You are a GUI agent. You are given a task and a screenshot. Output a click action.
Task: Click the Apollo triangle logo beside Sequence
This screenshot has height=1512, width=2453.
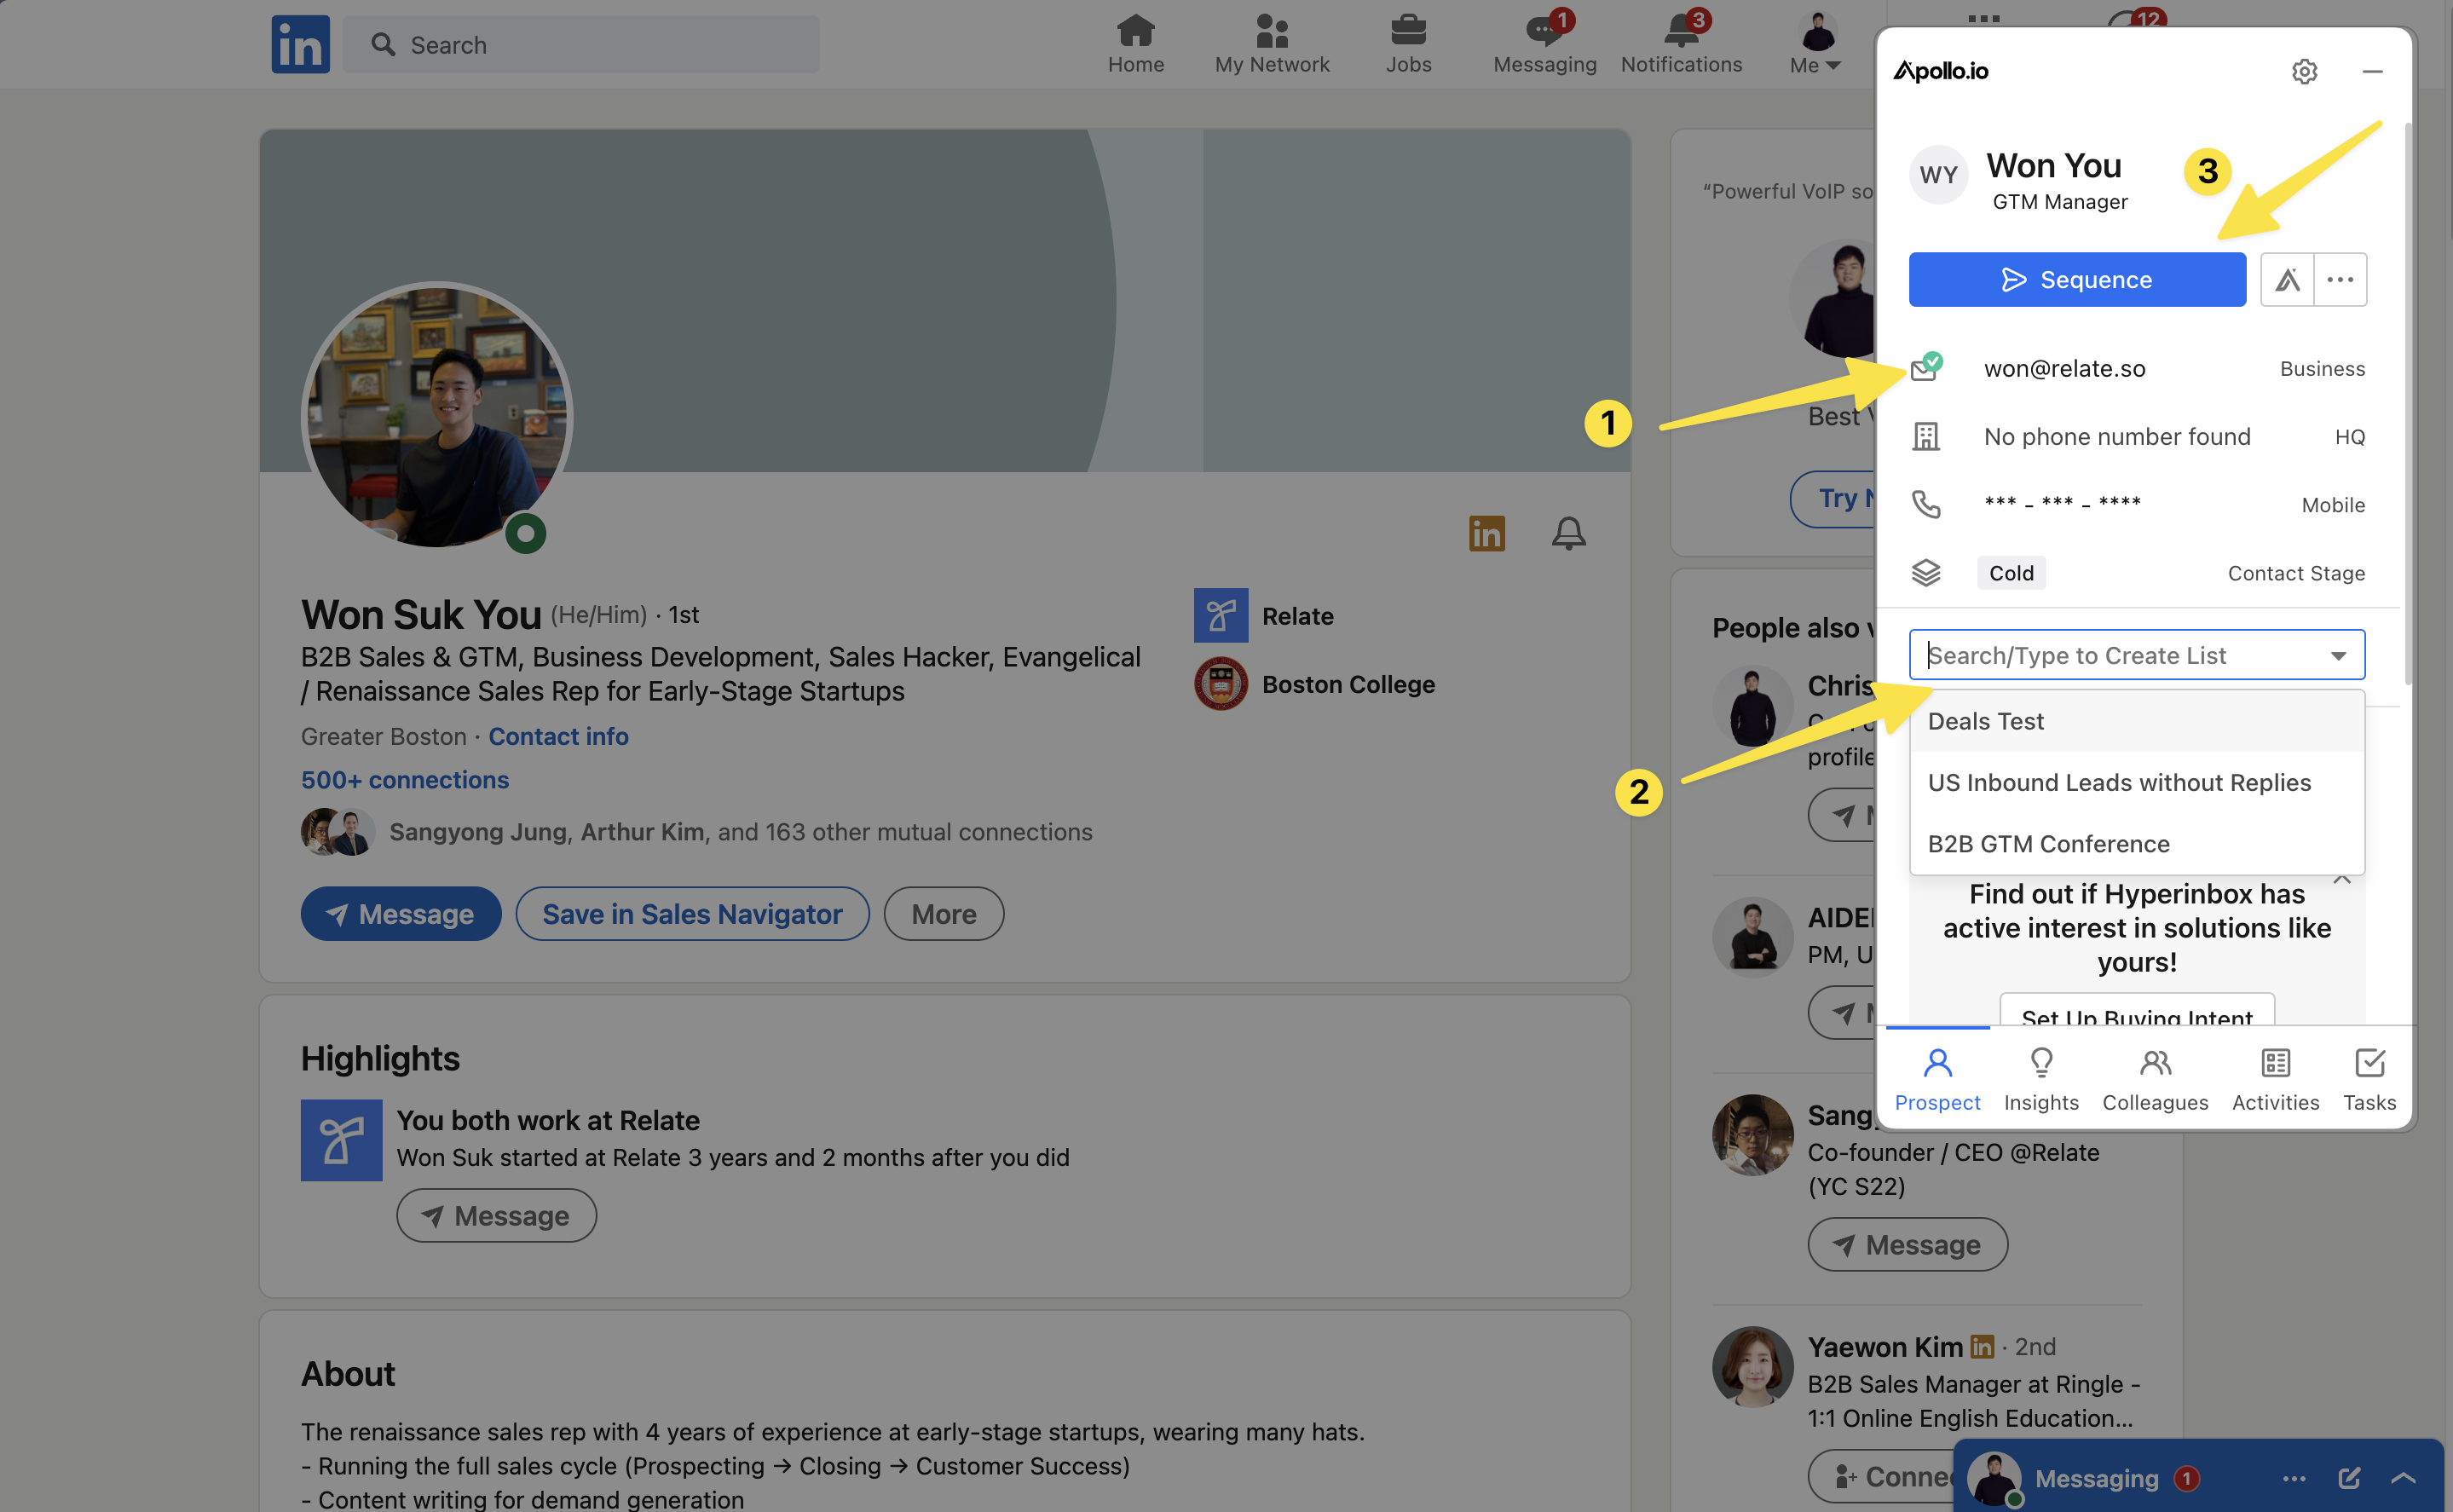(2286, 279)
